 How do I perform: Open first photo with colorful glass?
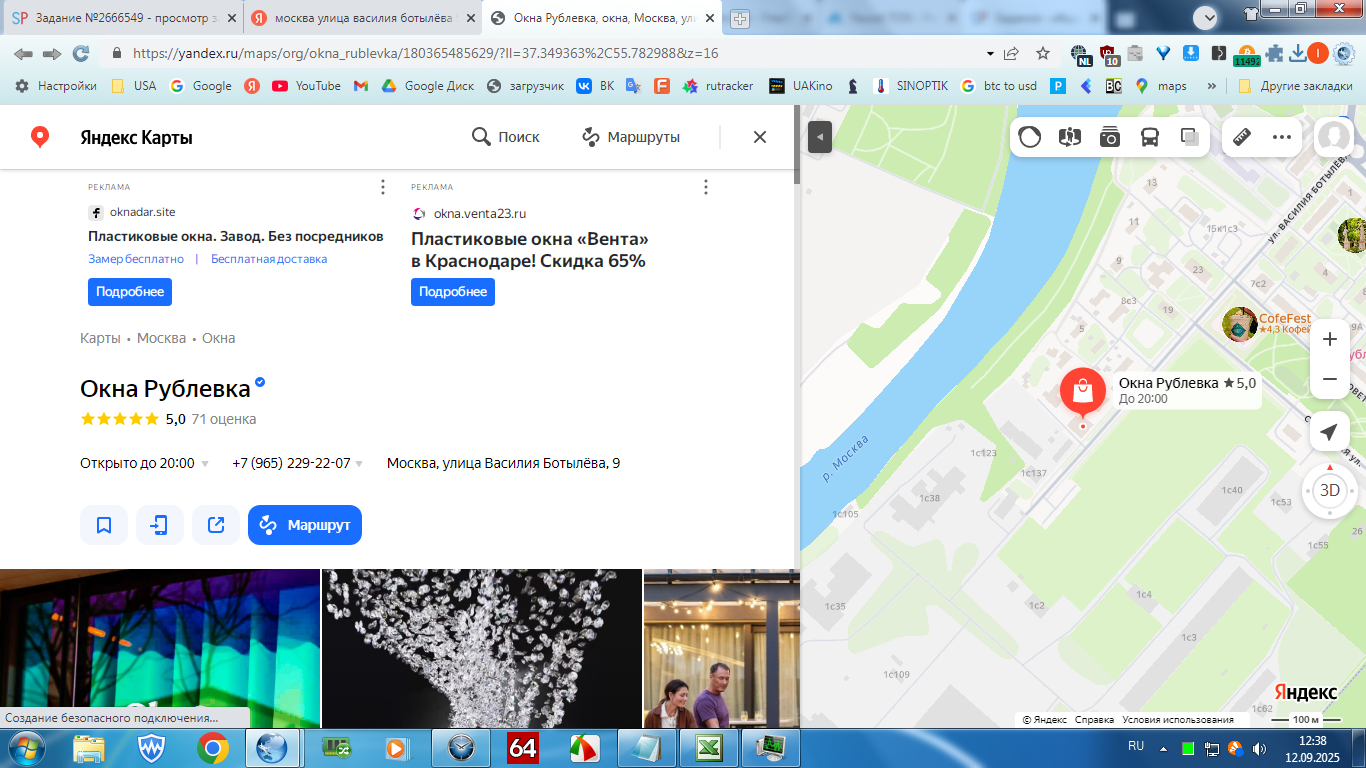point(160,648)
